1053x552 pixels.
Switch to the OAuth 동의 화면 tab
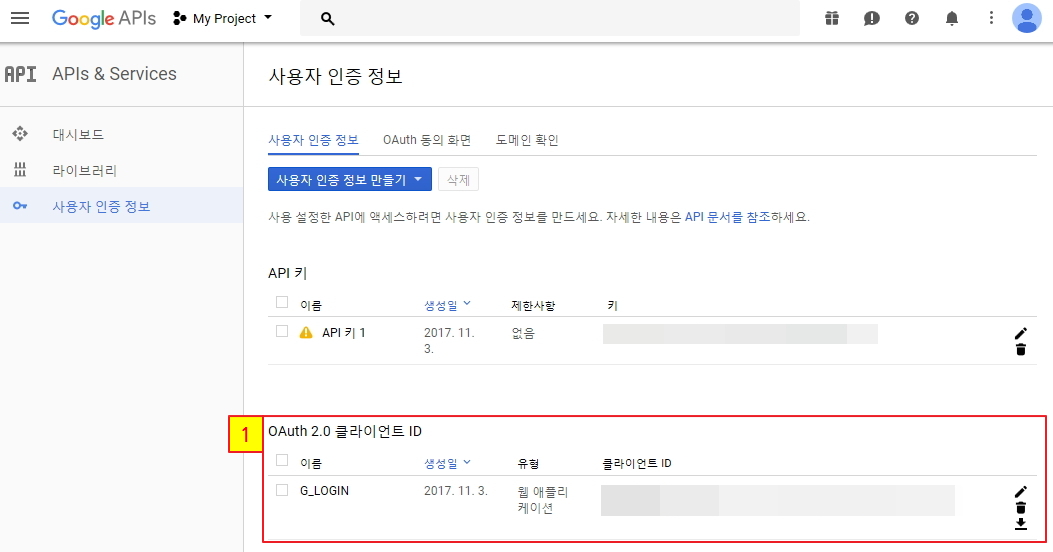(426, 140)
